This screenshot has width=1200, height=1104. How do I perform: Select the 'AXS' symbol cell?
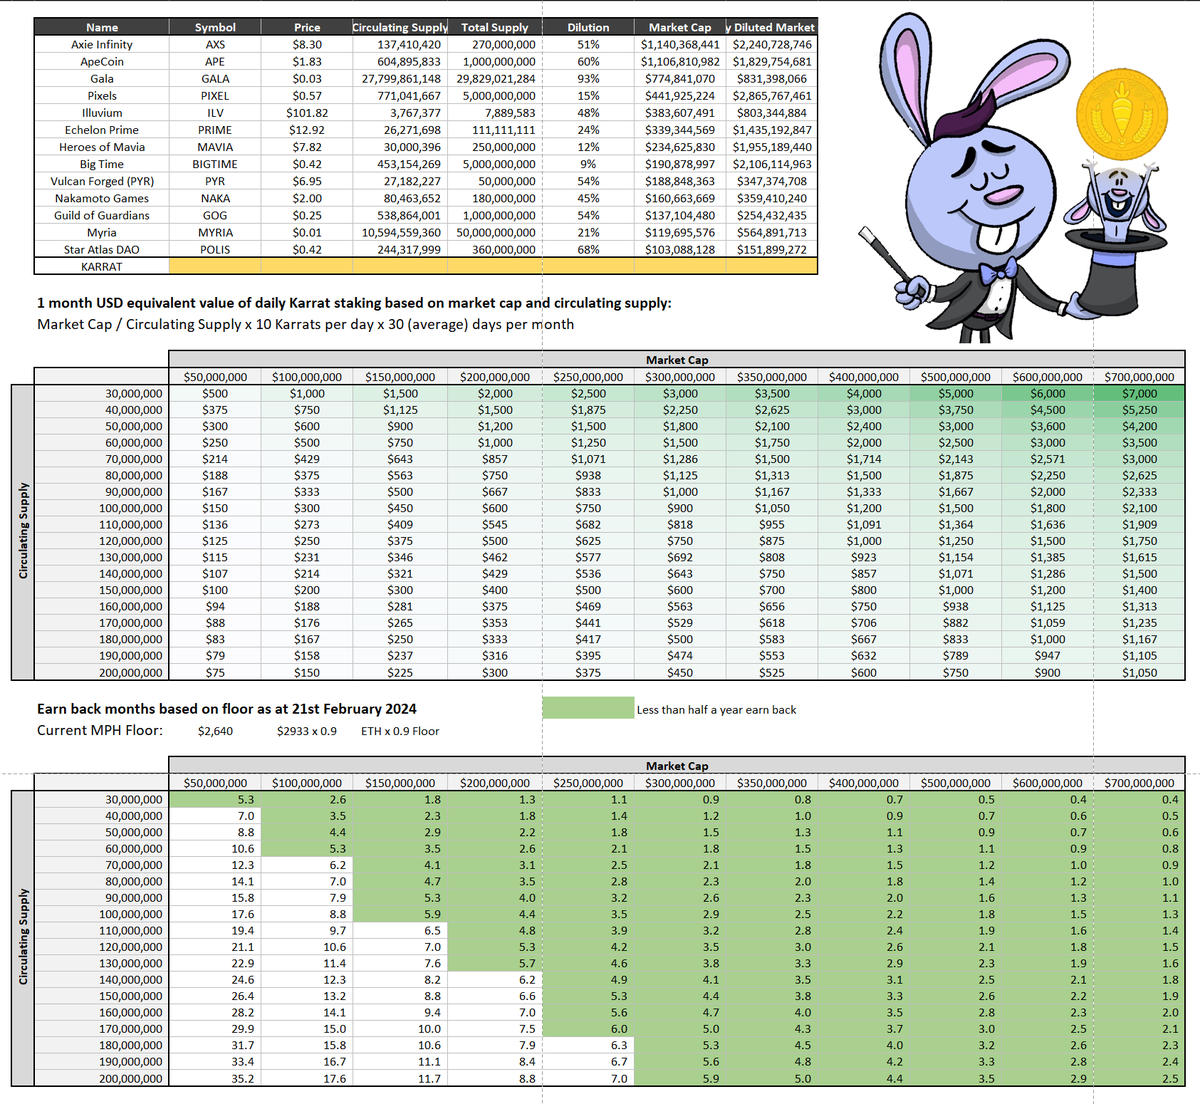(215, 44)
